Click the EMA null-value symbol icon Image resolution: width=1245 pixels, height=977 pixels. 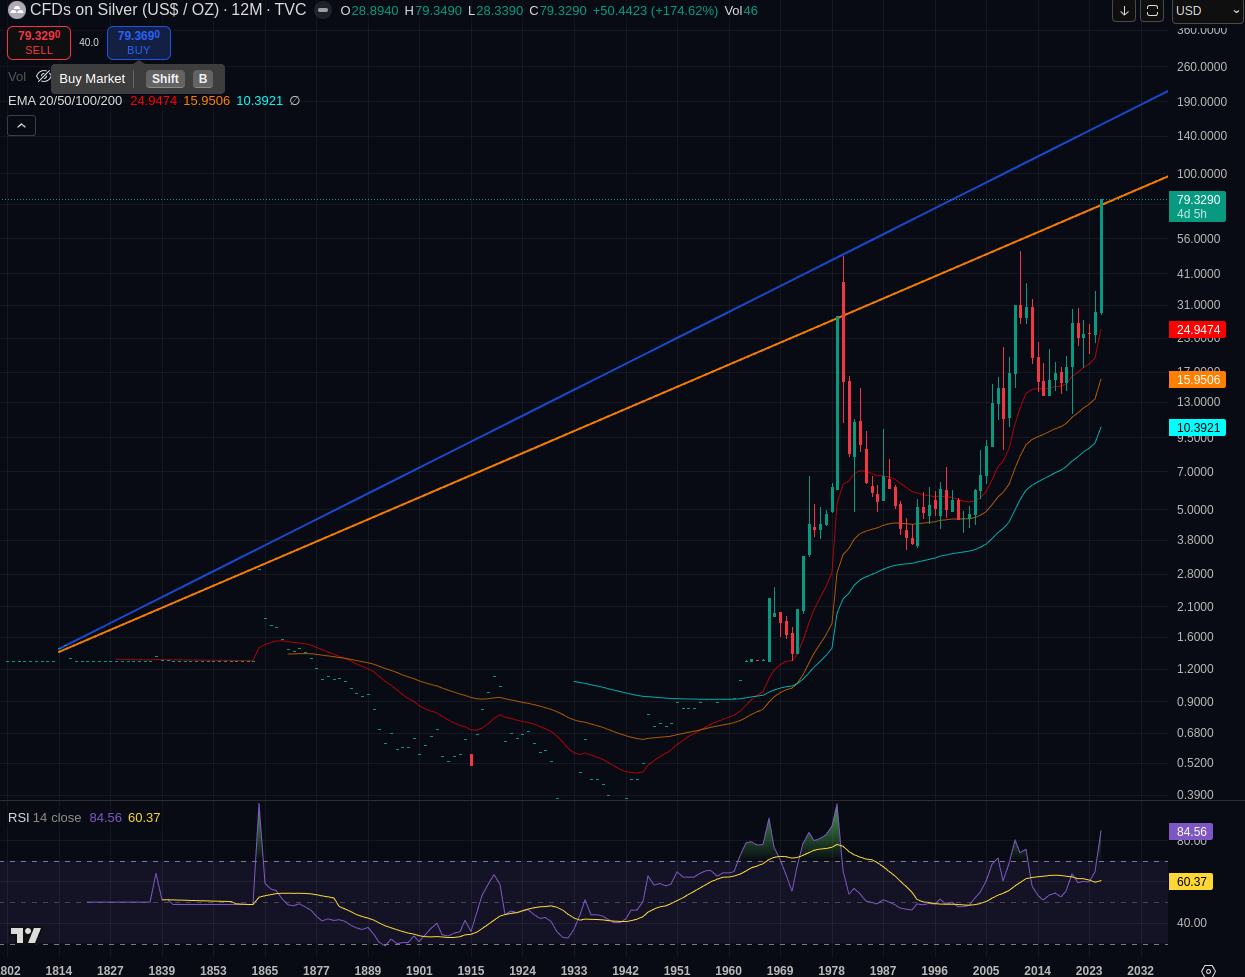coord(295,101)
